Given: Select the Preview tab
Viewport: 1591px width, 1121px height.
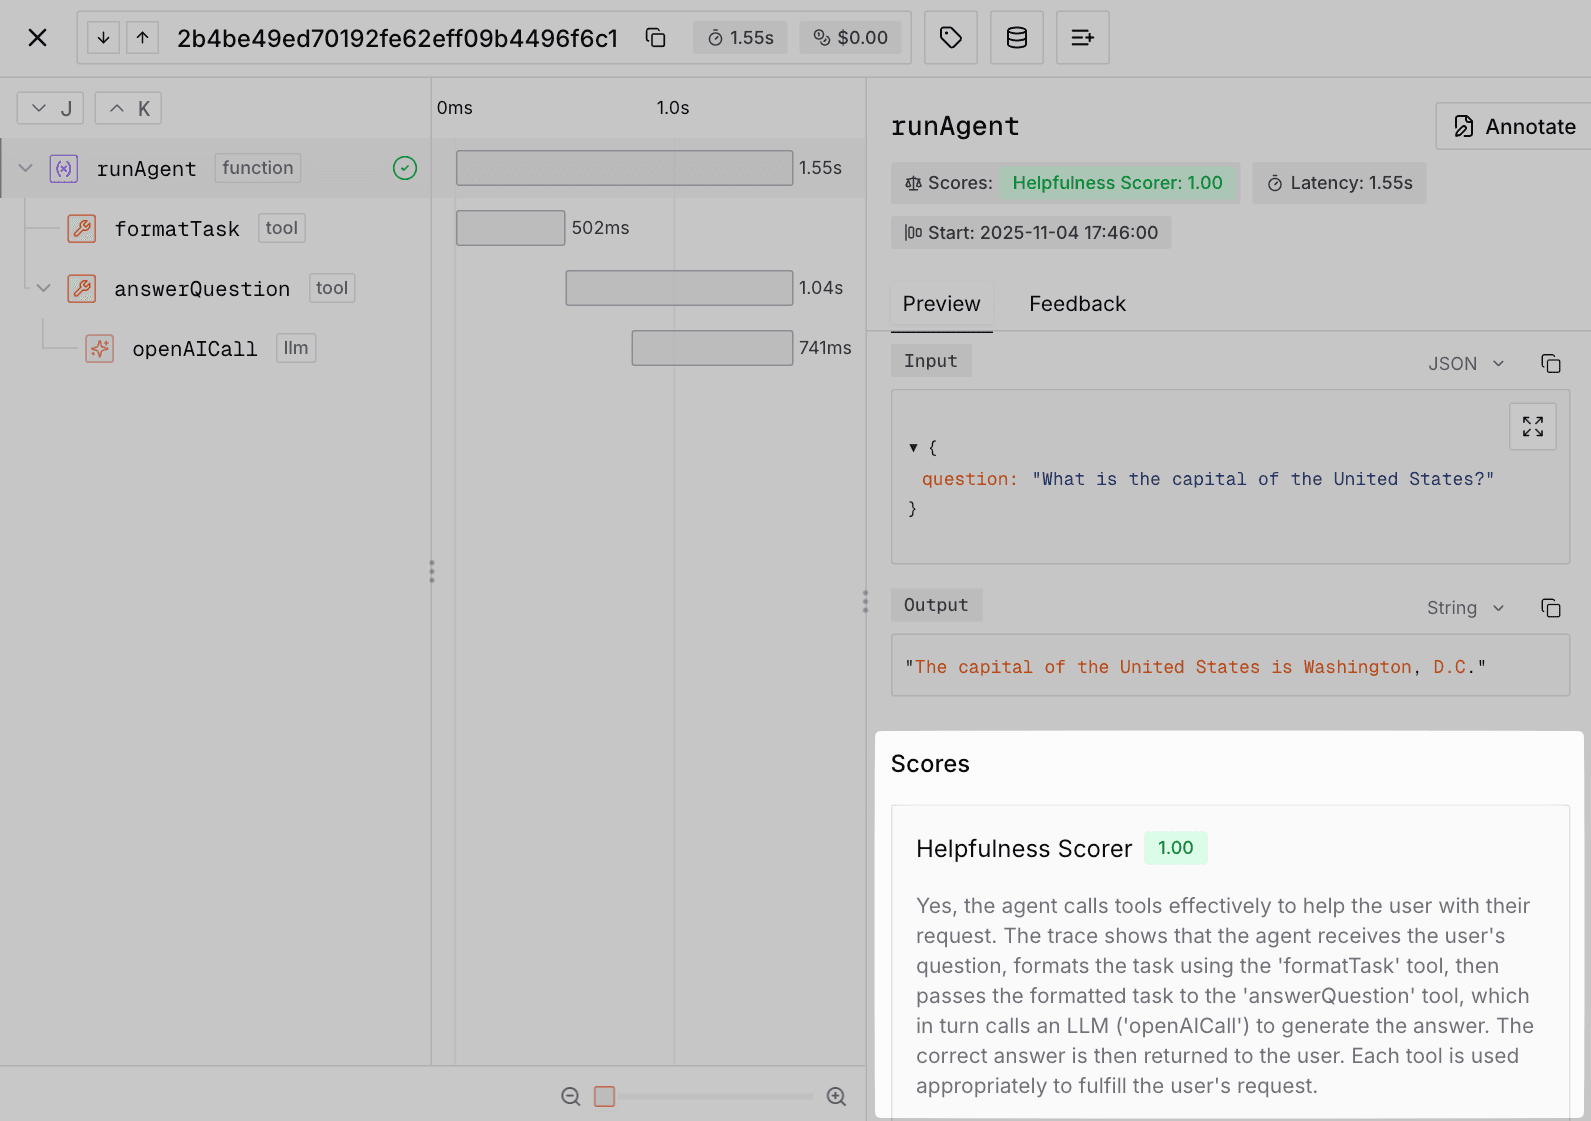Looking at the screenshot, I should click(x=941, y=304).
